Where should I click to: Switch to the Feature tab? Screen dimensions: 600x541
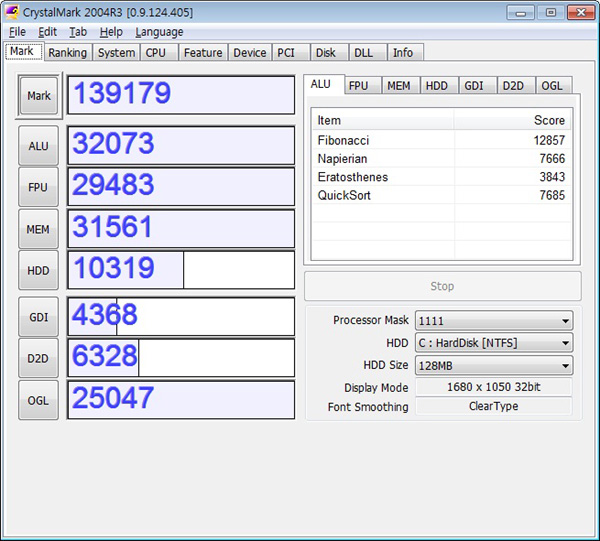click(x=203, y=52)
